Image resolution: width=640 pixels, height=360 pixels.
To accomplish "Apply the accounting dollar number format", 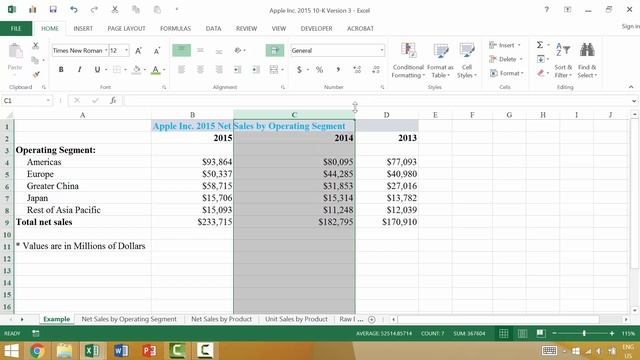I will 299,70.
